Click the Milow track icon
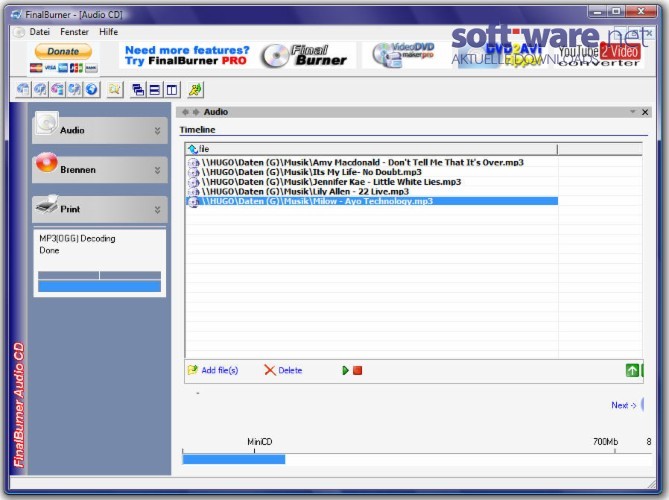This screenshot has width=669, height=500. pos(194,202)
